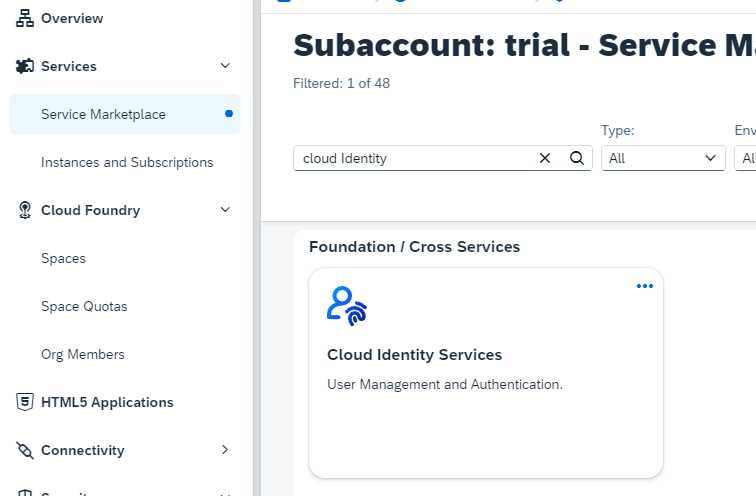Click the Overview icon in sidebar
756x496 pixels.
point(25,18)
